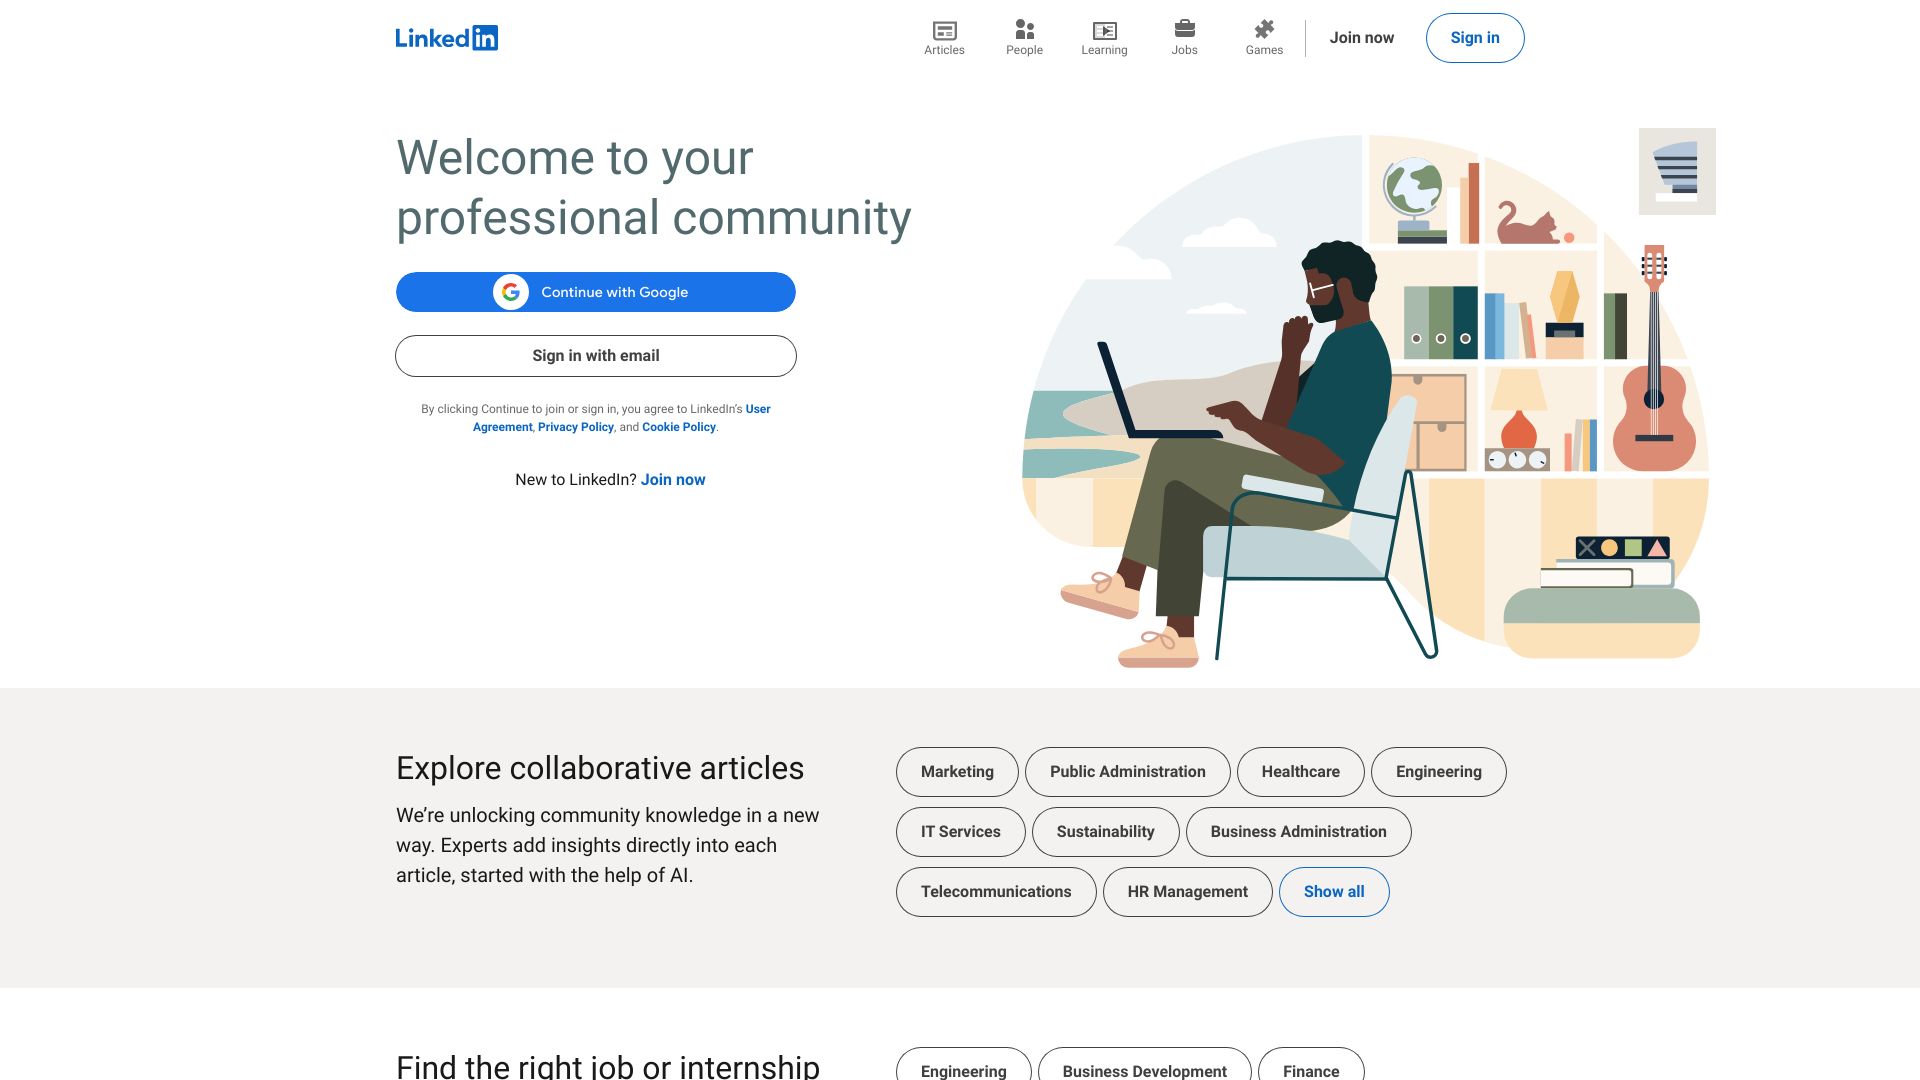Click Continue with Google button
1920x1080 pixels.
tap(595, 291)
